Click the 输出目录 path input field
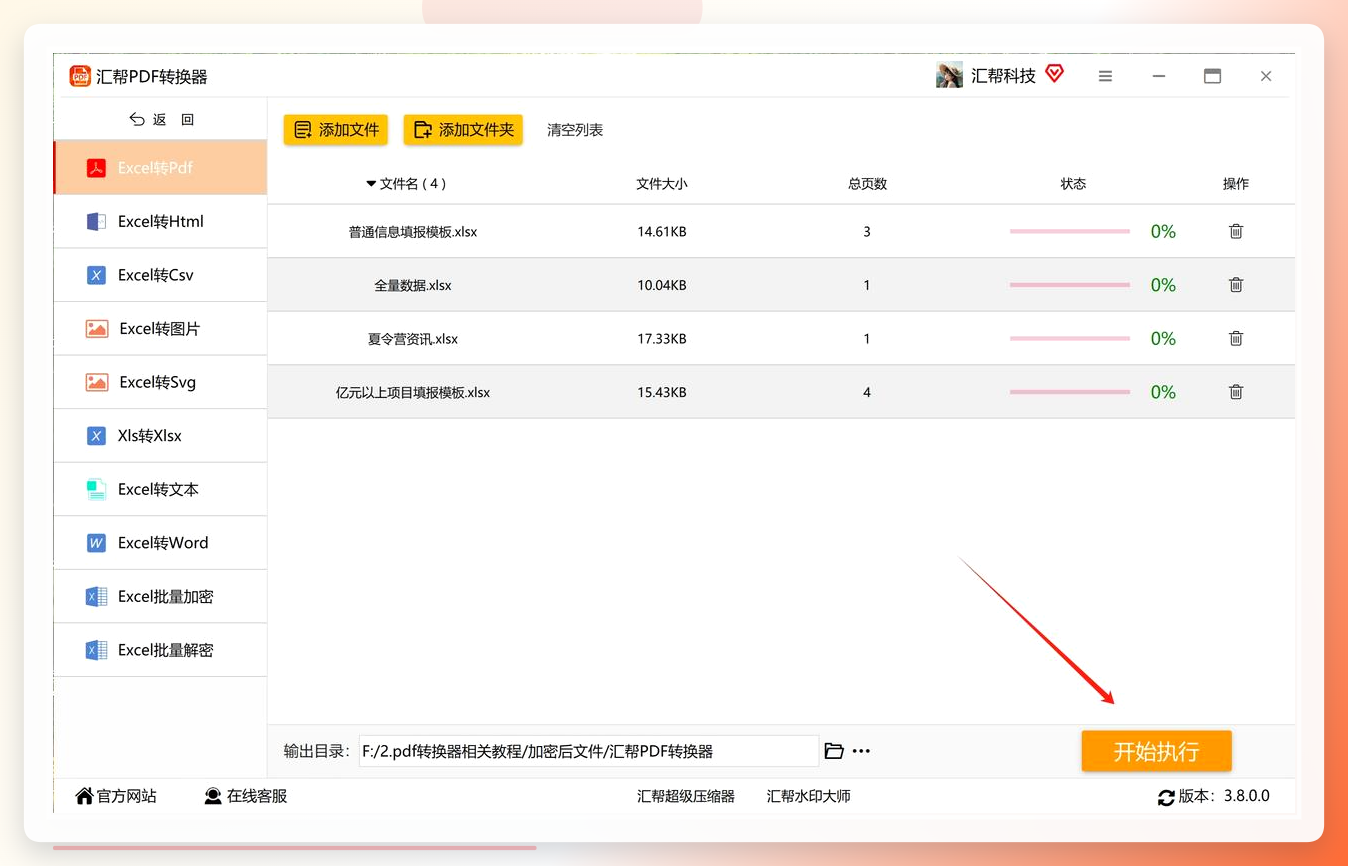 (589, 751)
